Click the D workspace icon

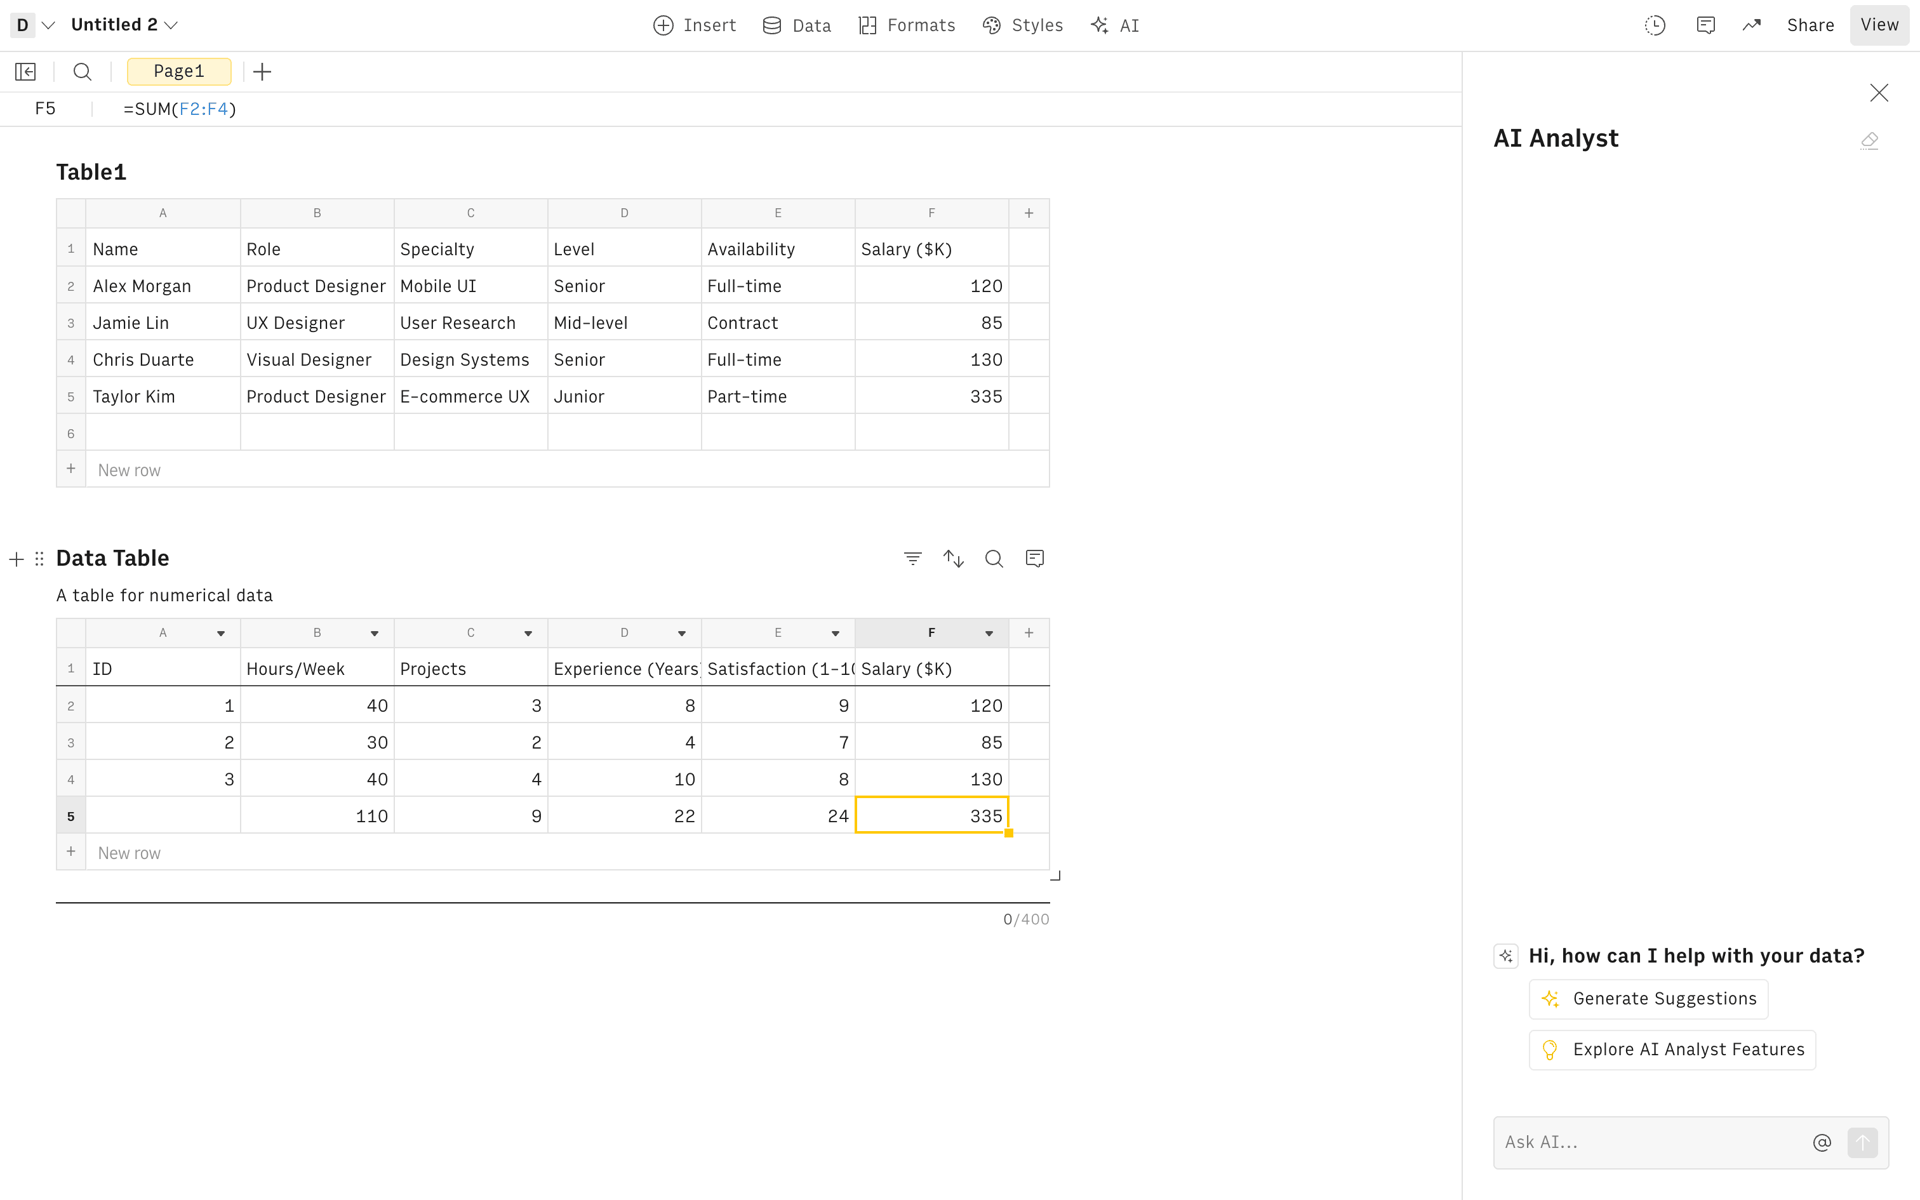point(23,25)
